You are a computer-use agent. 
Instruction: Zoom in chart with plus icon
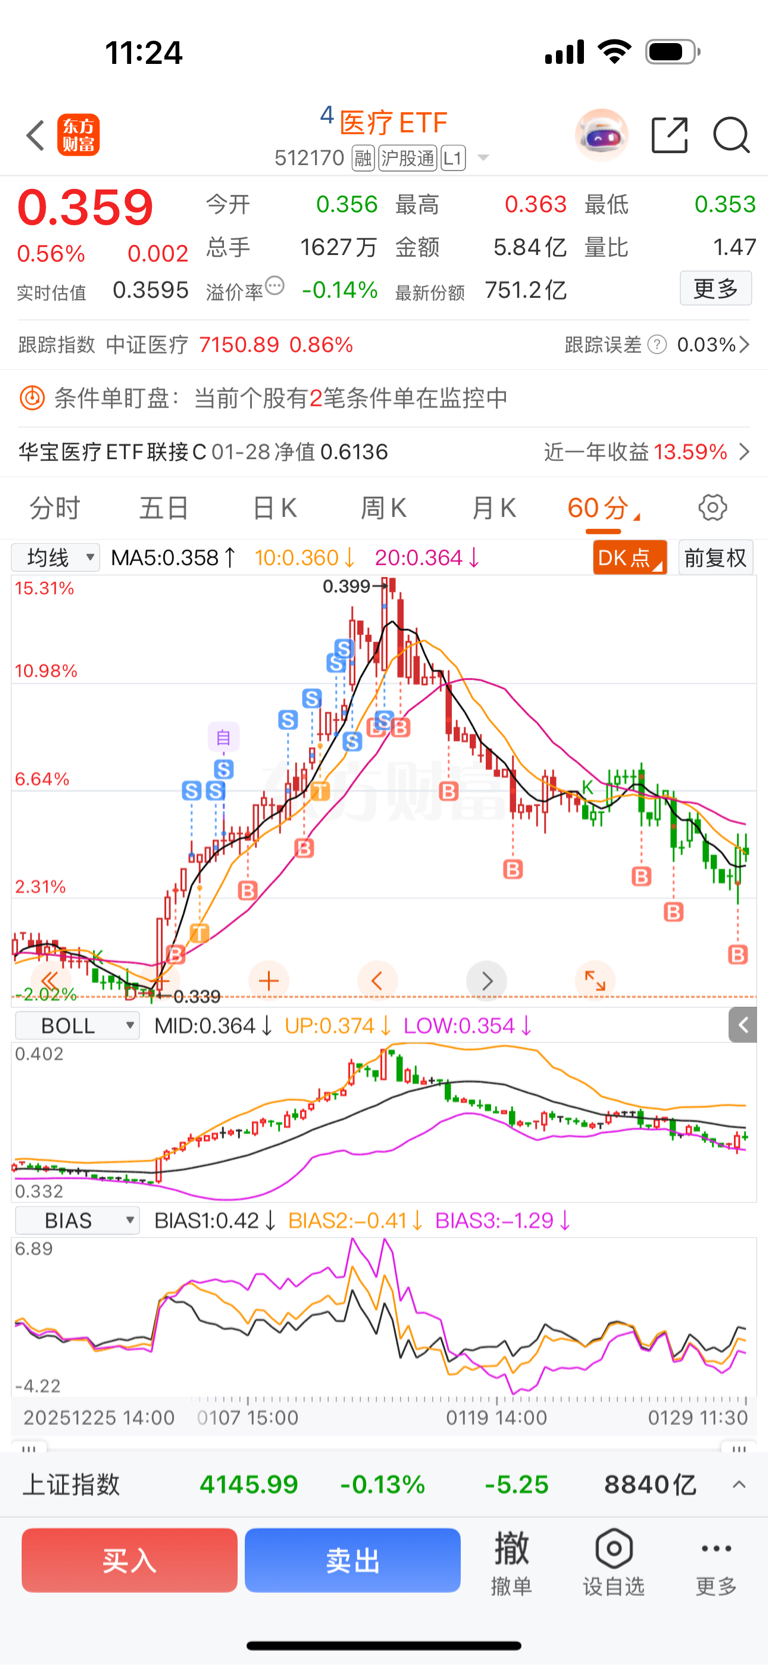tap(268, 981)
